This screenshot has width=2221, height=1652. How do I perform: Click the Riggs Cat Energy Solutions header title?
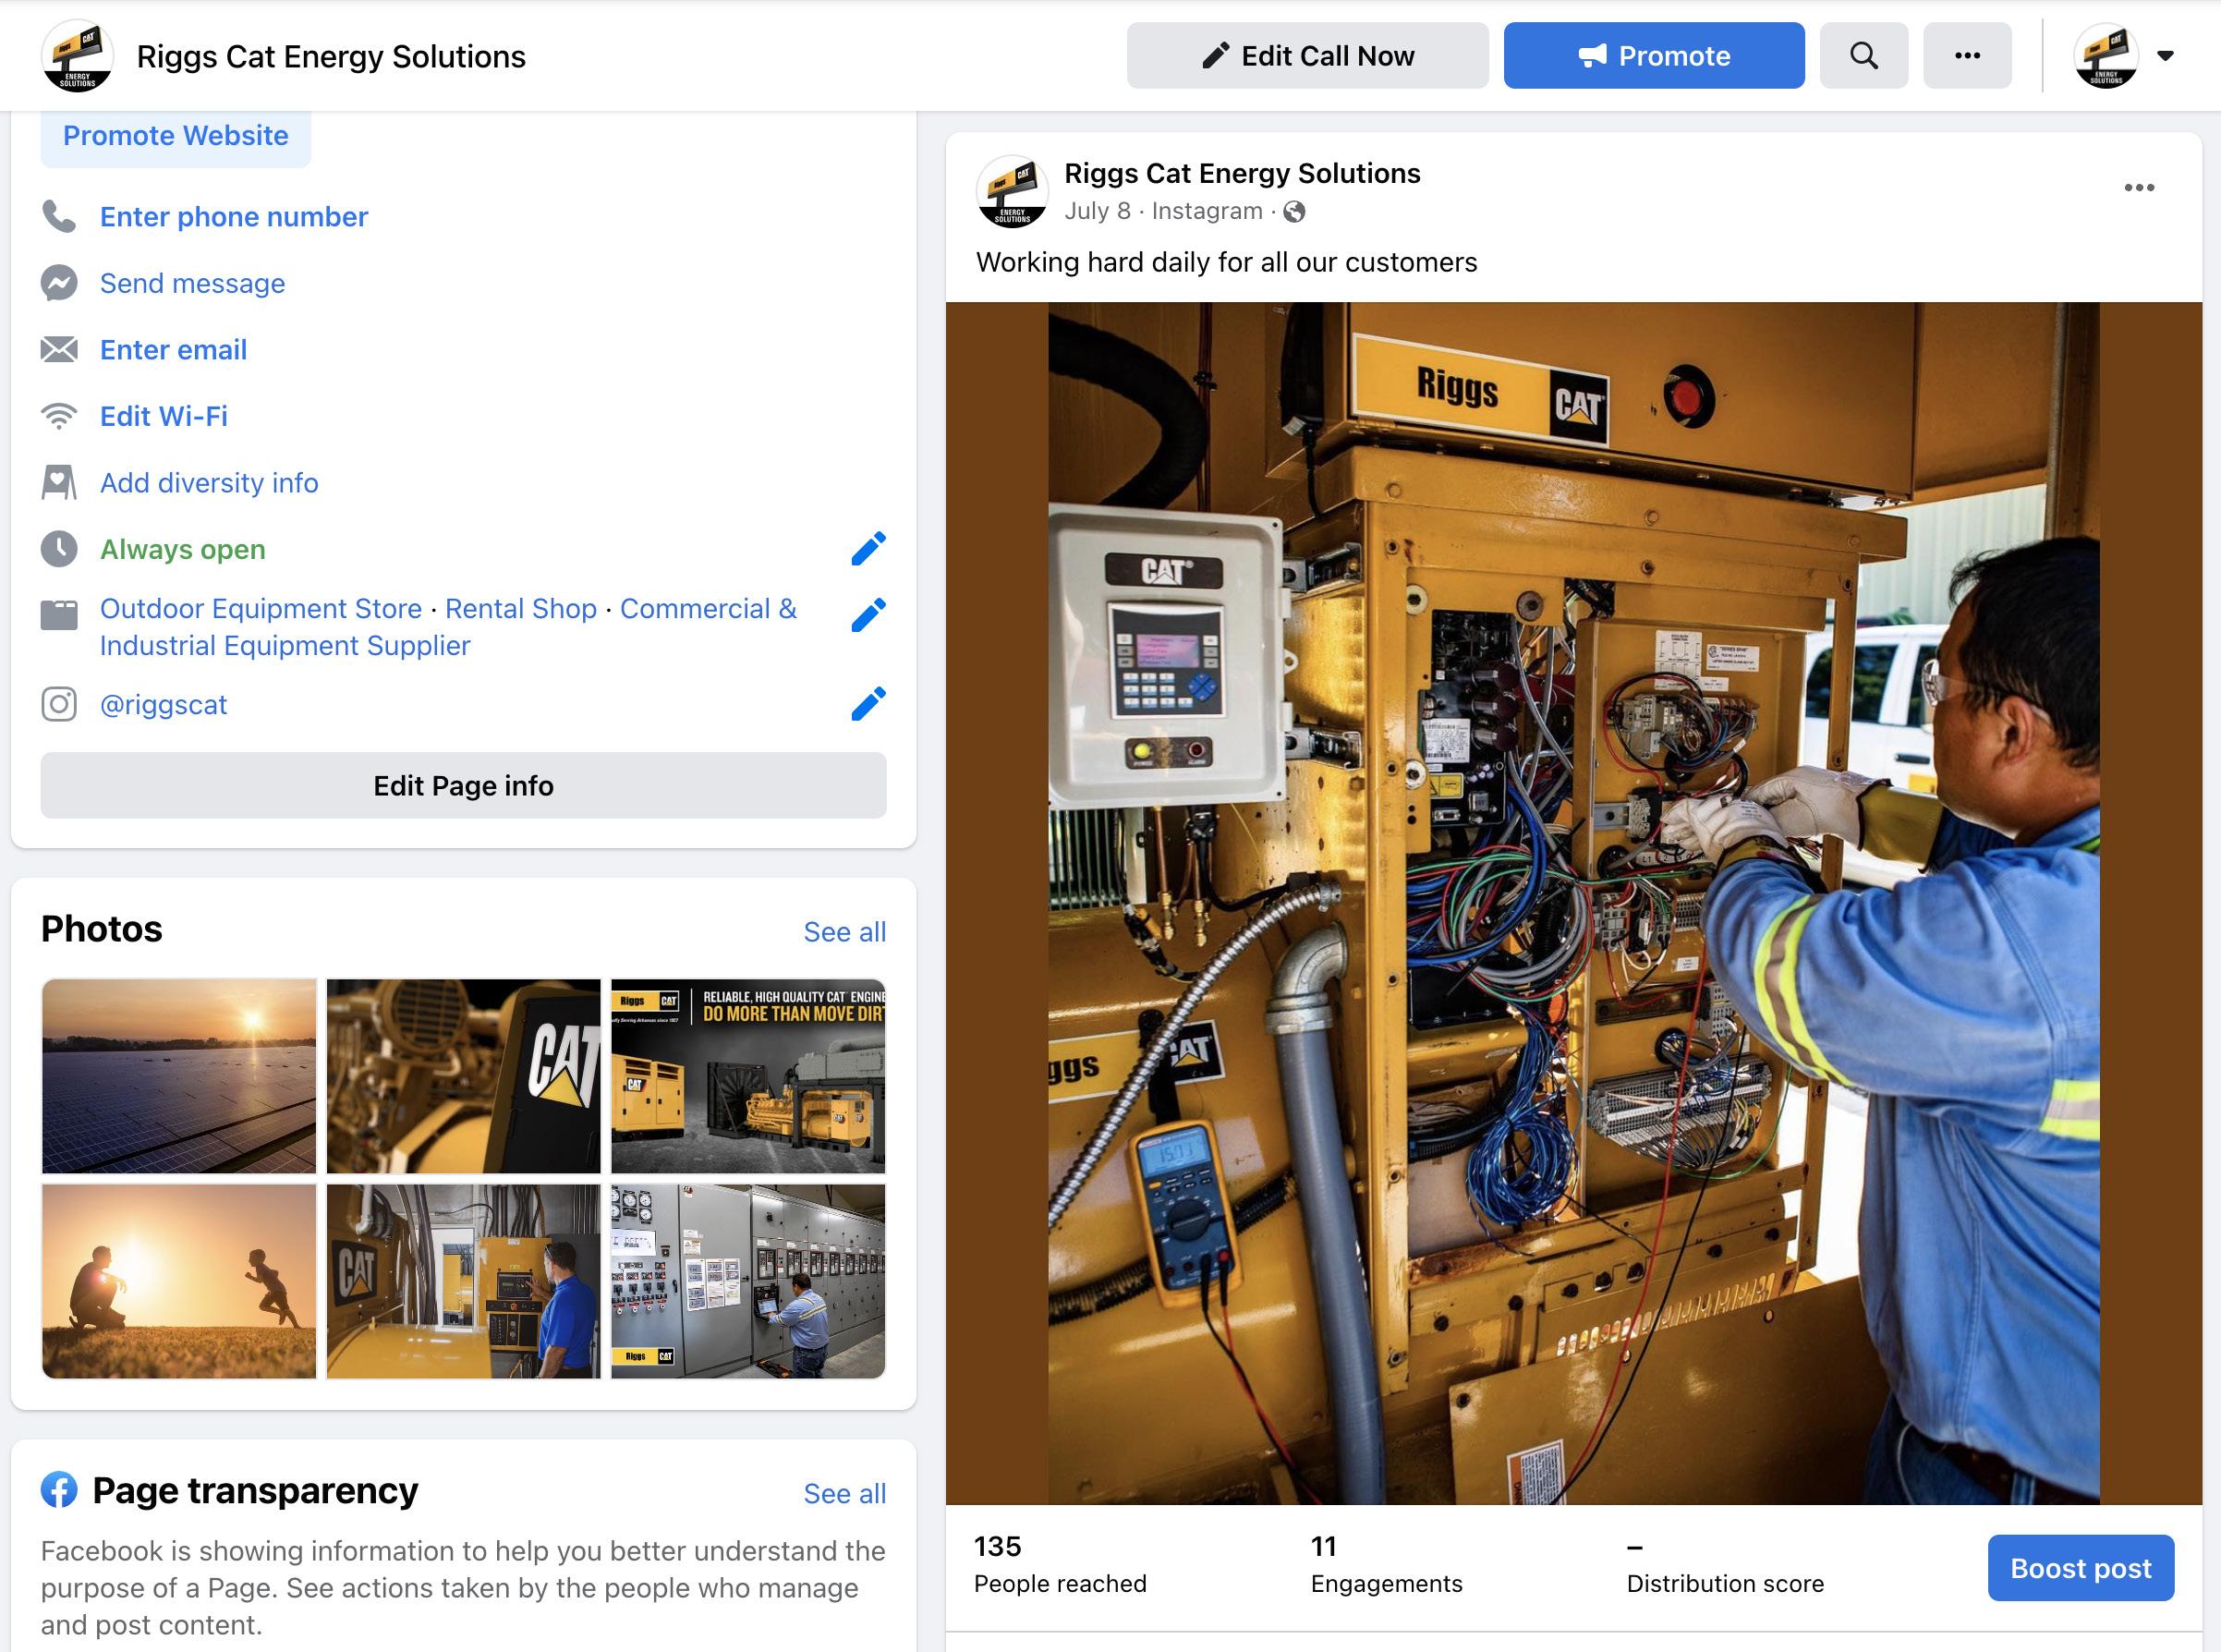(331, 56)
